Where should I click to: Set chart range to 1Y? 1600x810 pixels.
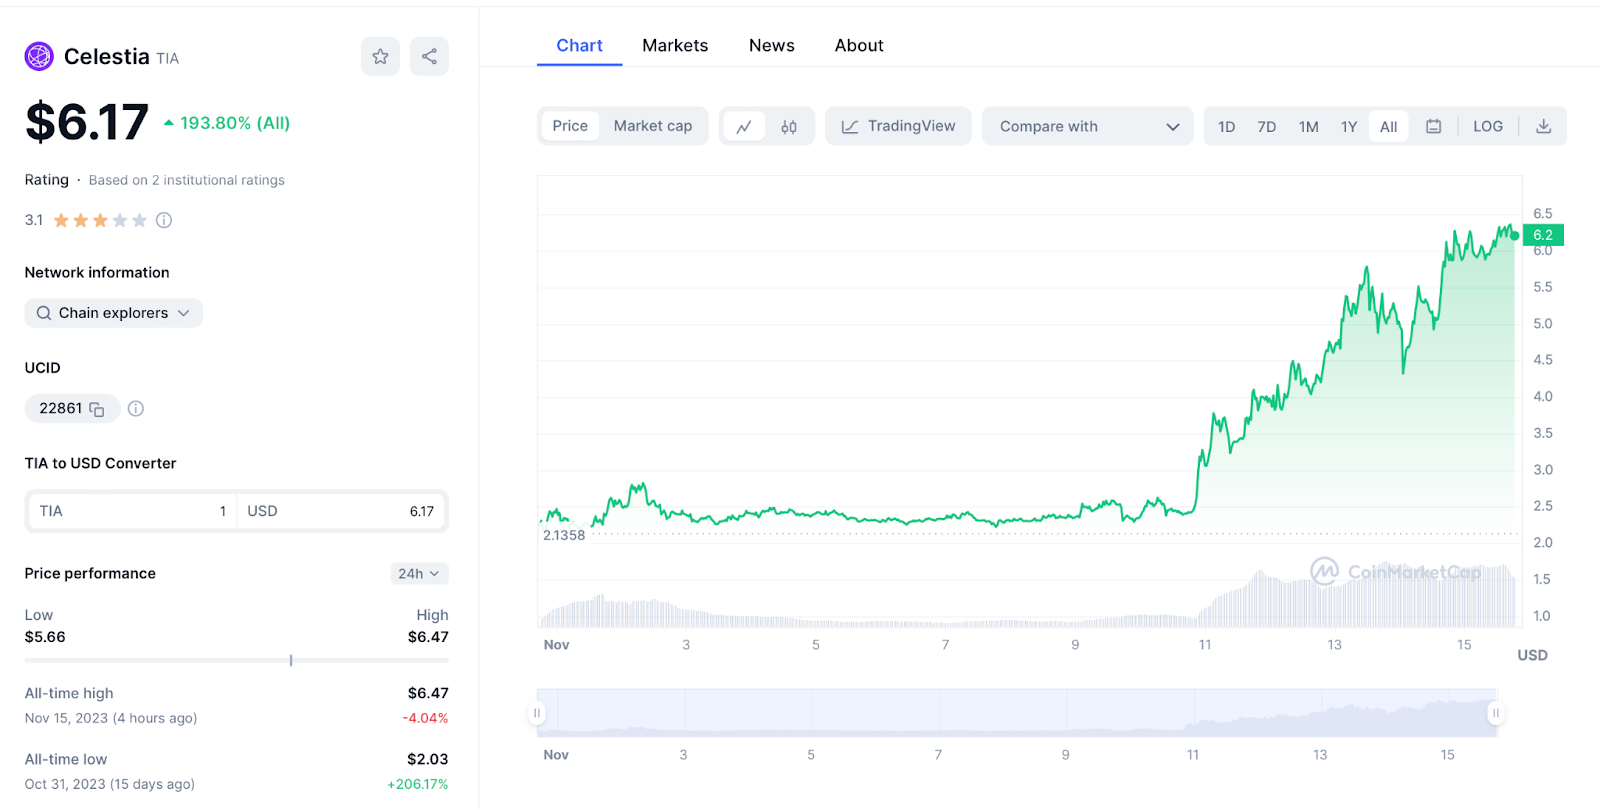(1349, 126)
